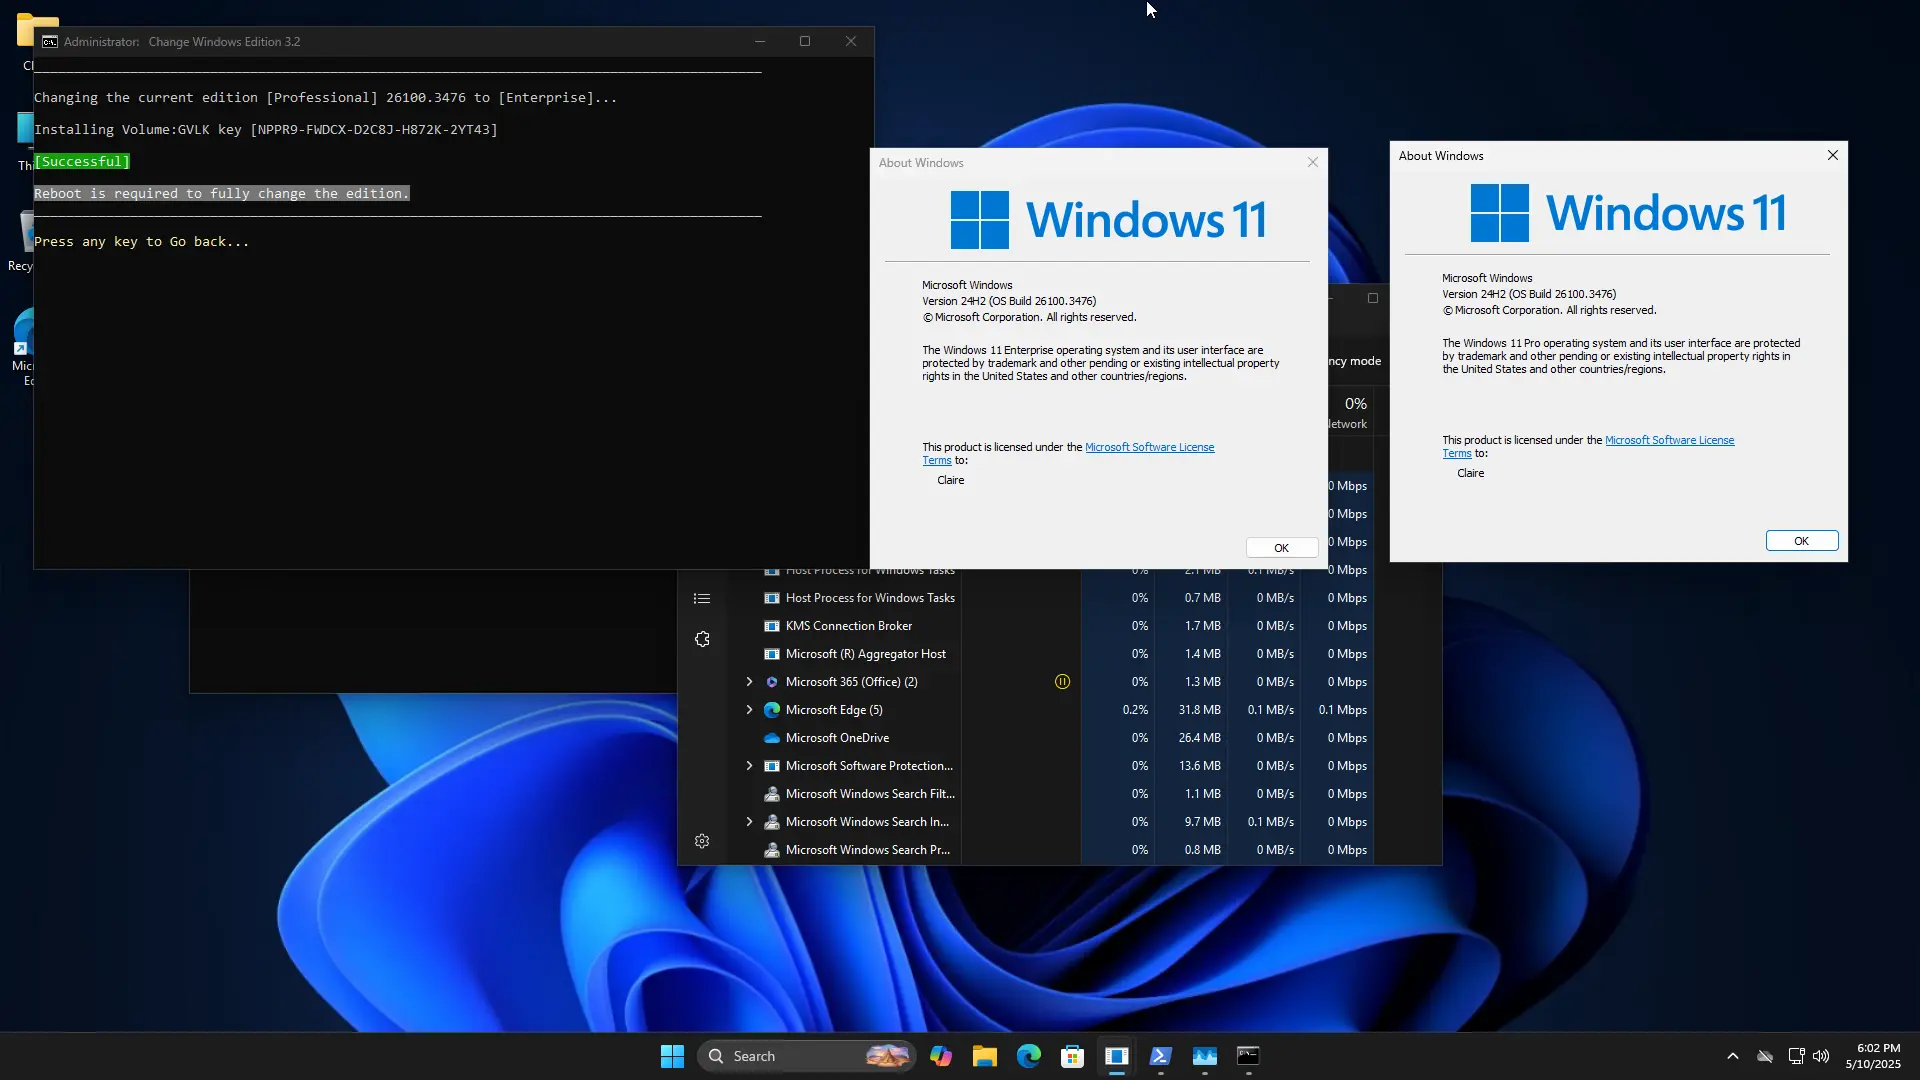
Task: Open Microsoft Store from the taskbar
Action: click(x=1073, y=1056)
